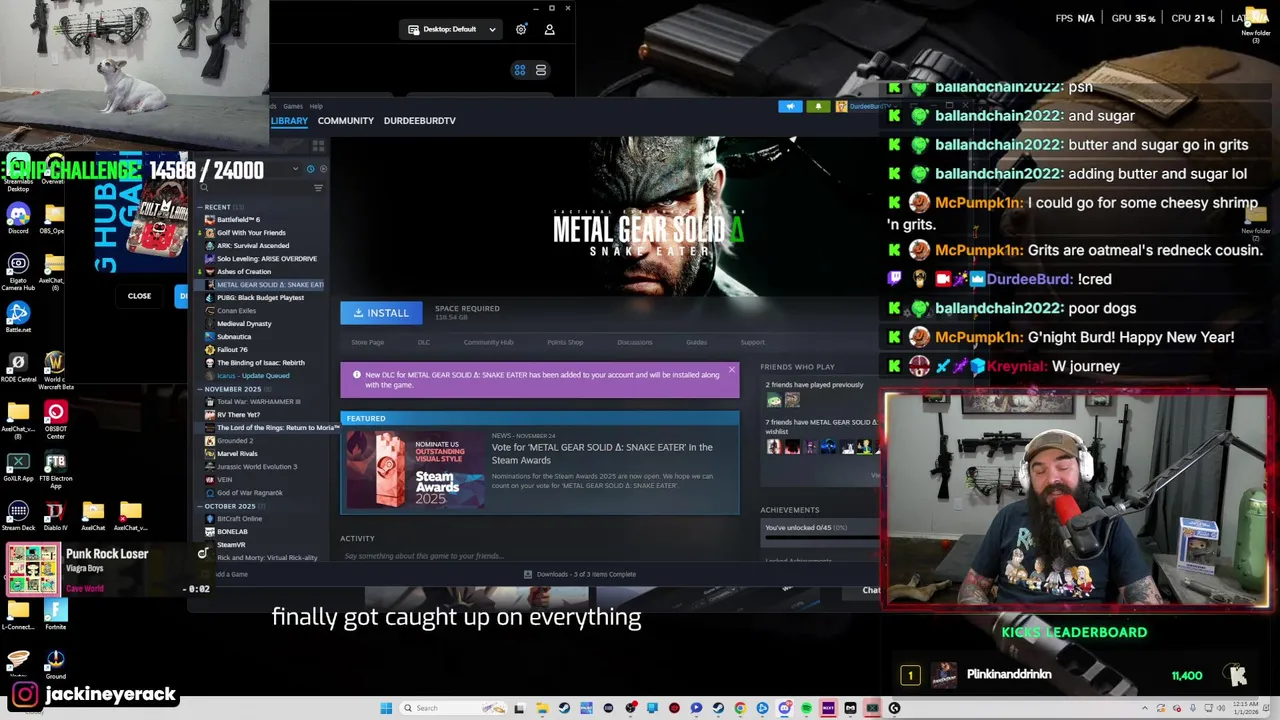Click the user profile icon beside the gear
1280x720 pixels.
549,30
